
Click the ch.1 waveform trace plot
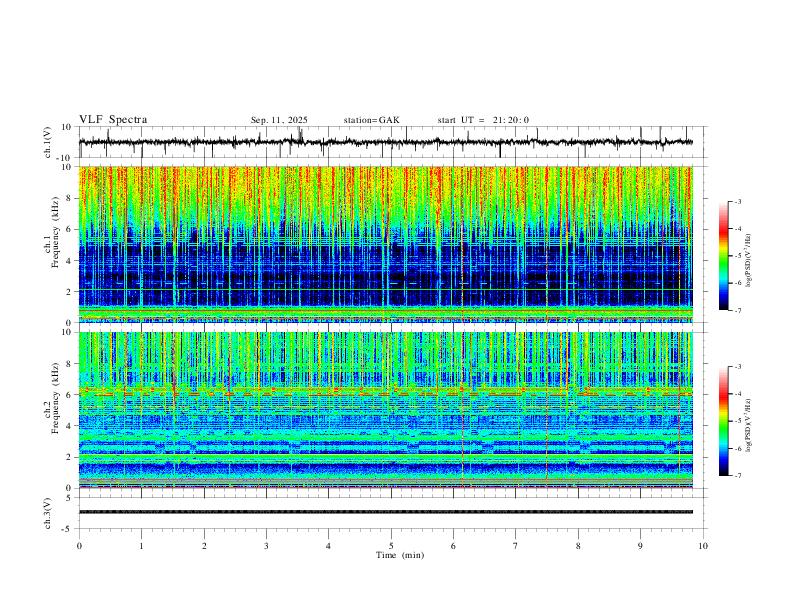coord(385,142)
